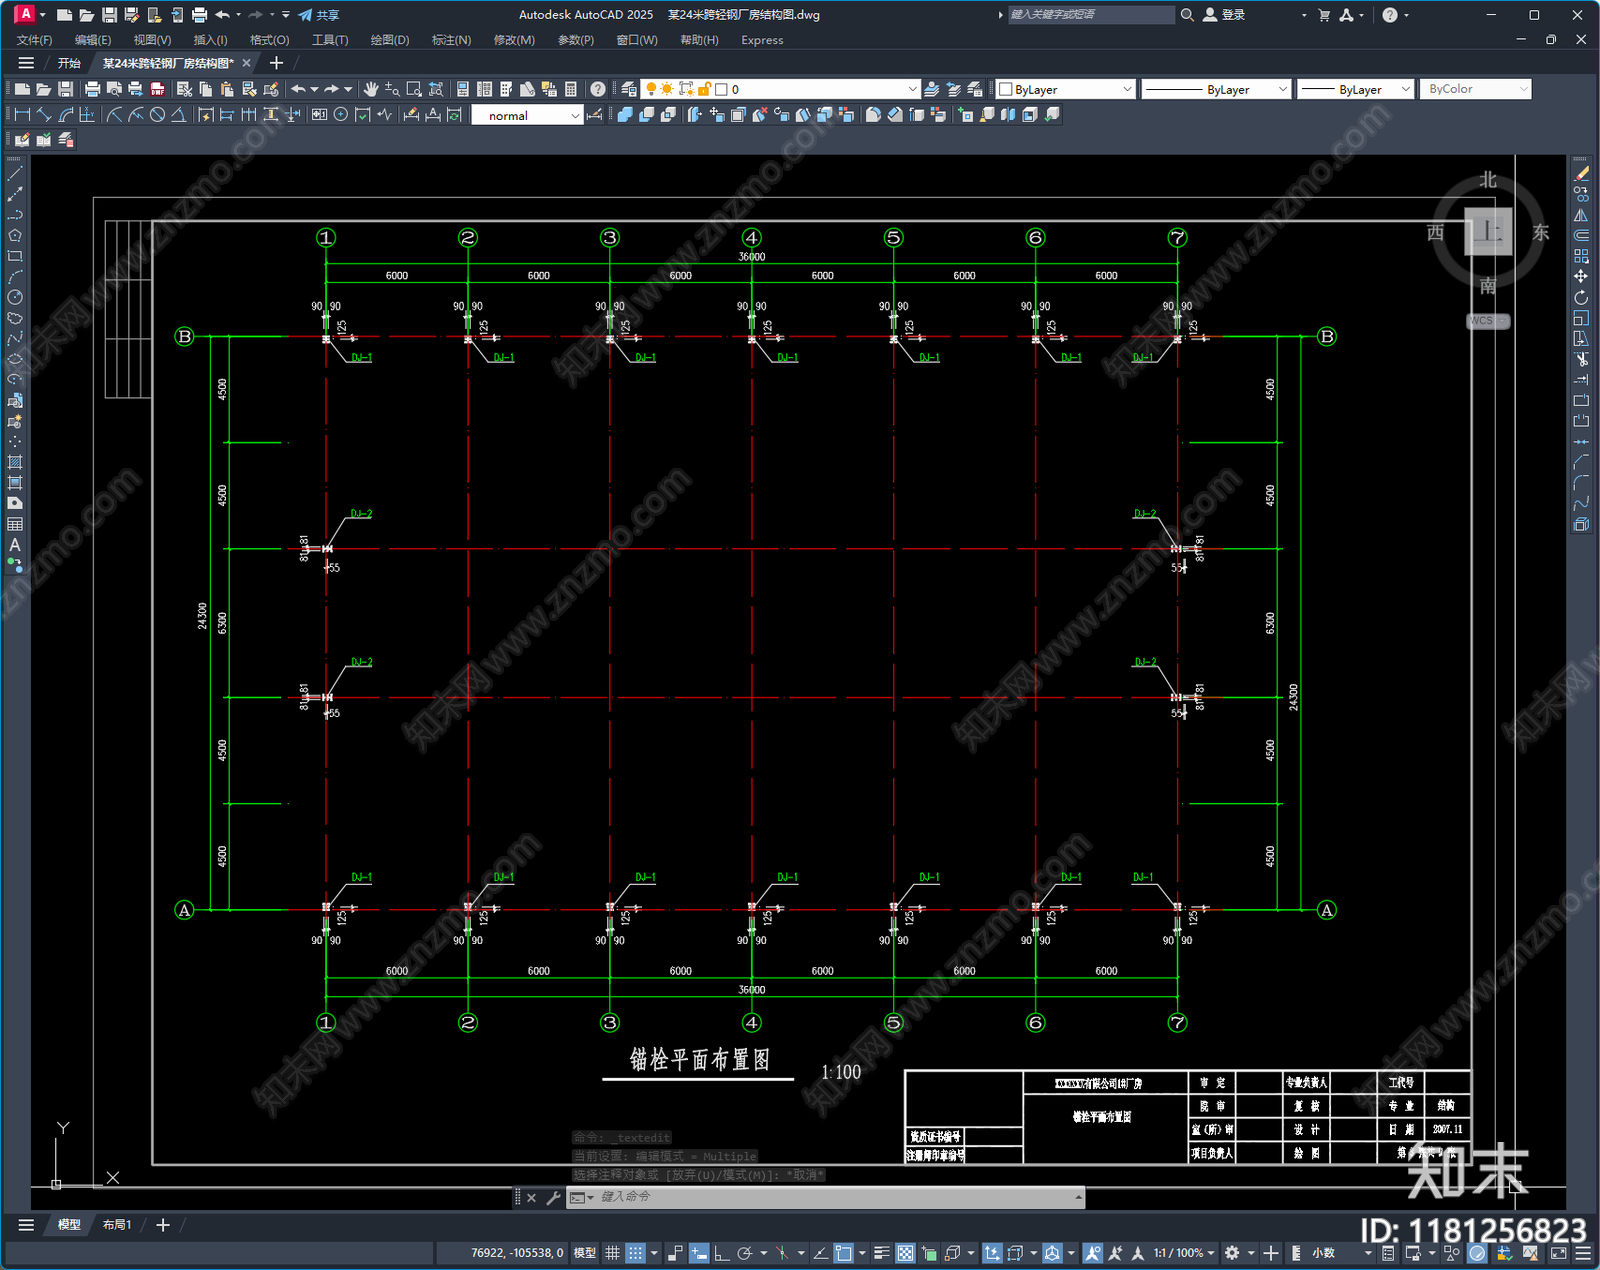The width and height of the screenshot is (1600, 1270).
Task: Open the Layer Properties manager icon
Action: coord(628,89)
